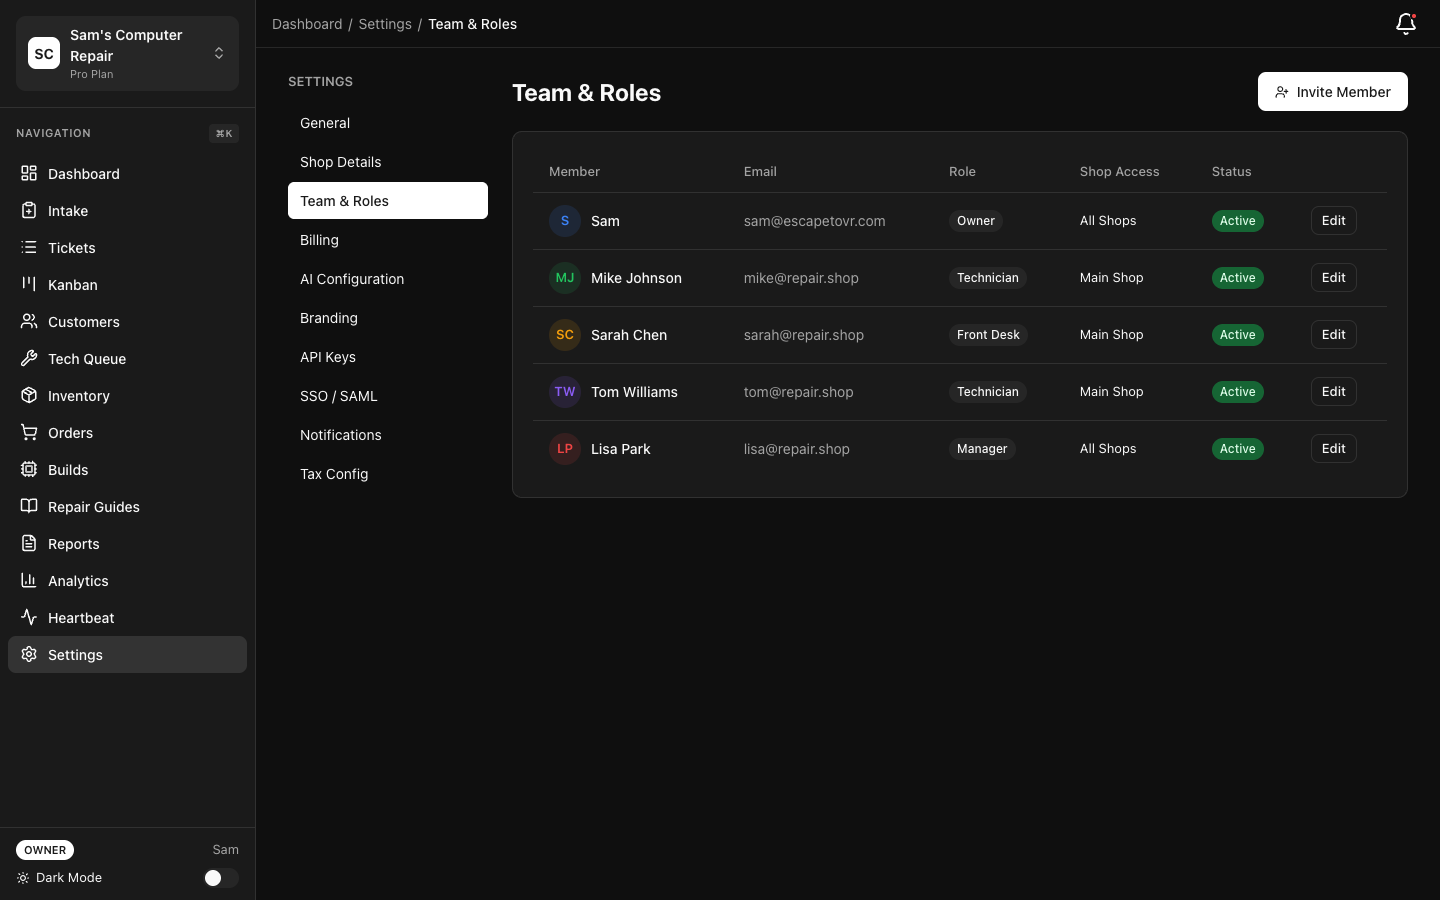Open the Dashboard from the sidebar

click(84, 174)
